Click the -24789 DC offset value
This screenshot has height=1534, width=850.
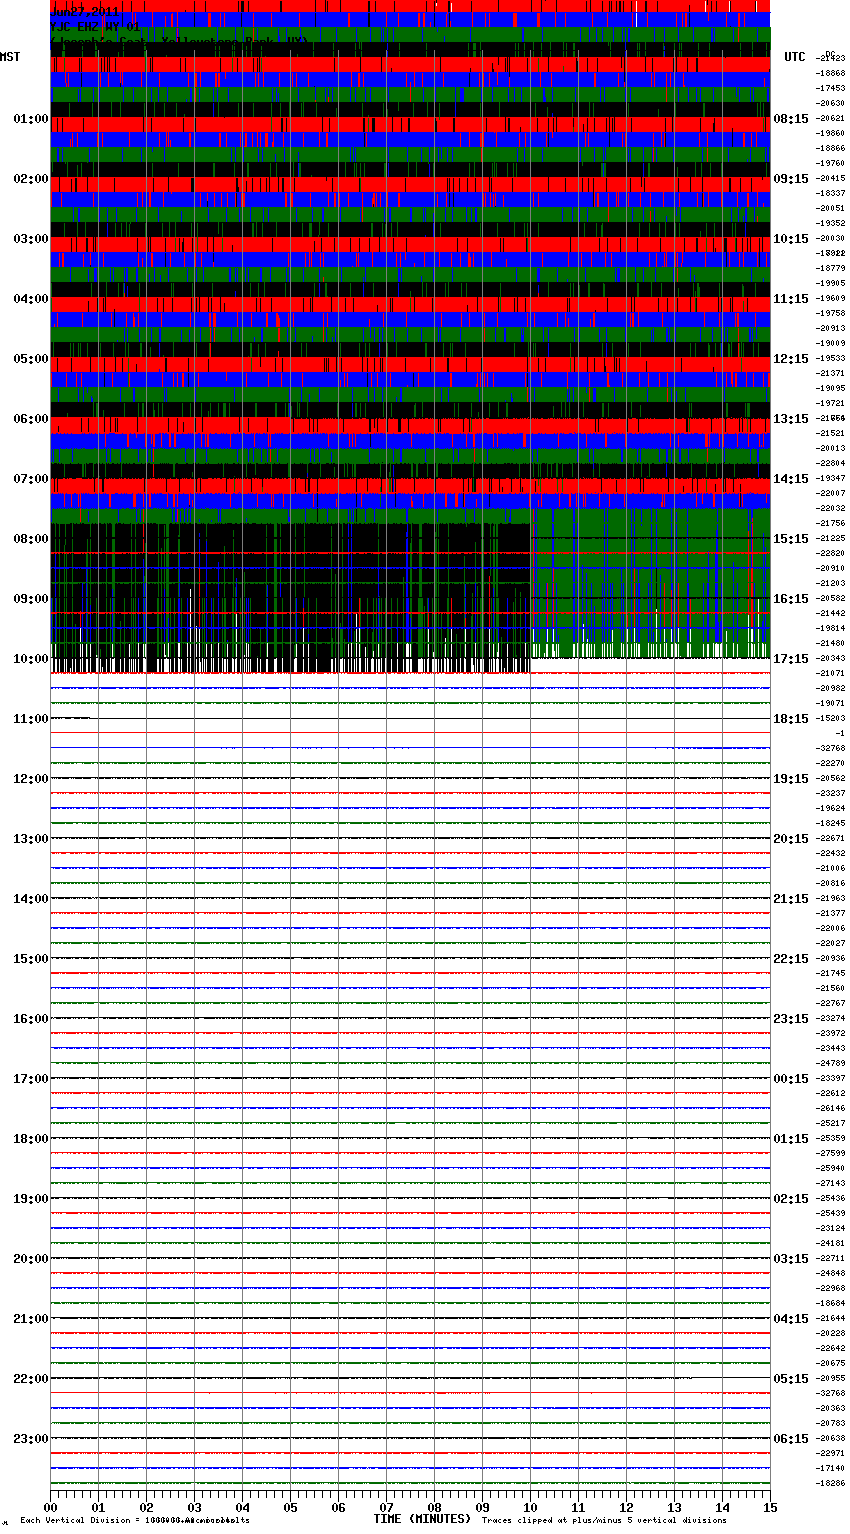point(831,1064)
